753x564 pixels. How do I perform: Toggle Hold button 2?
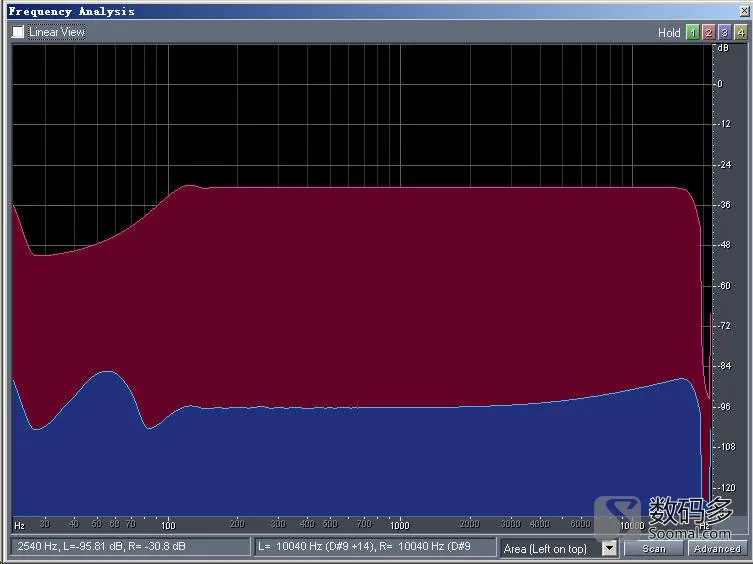pyautogui.click(x=708, y=32)
